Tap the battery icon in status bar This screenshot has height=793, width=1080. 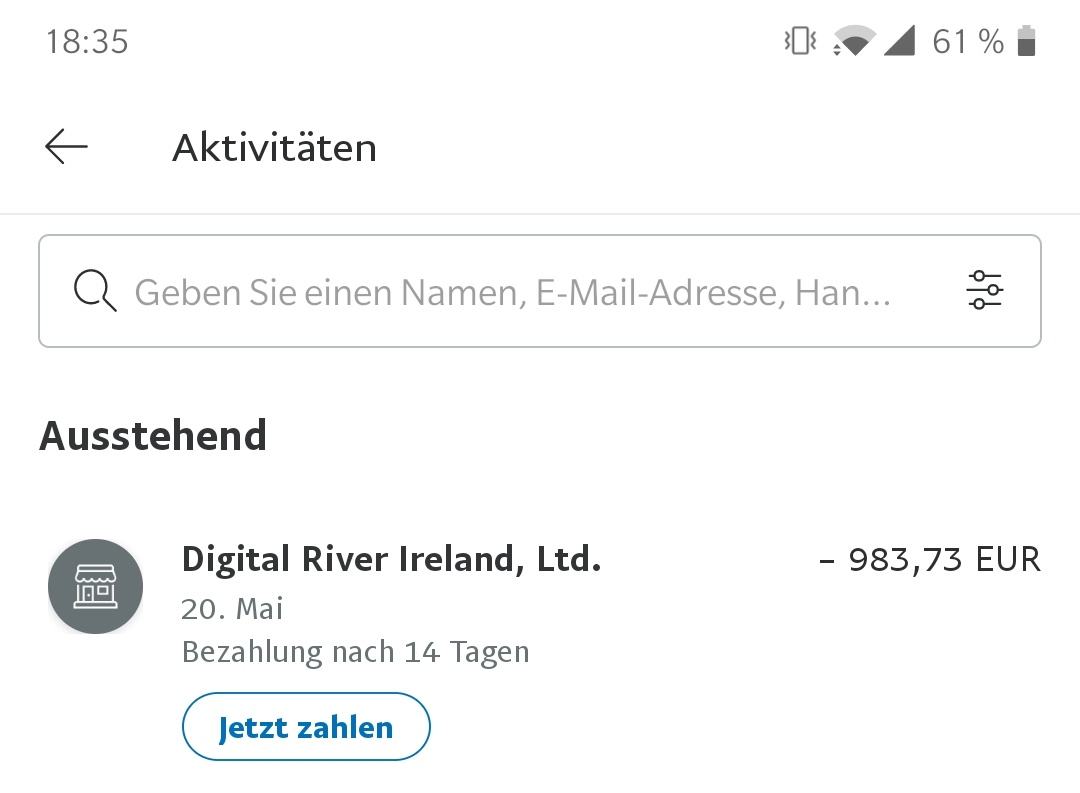[1026, 41]
